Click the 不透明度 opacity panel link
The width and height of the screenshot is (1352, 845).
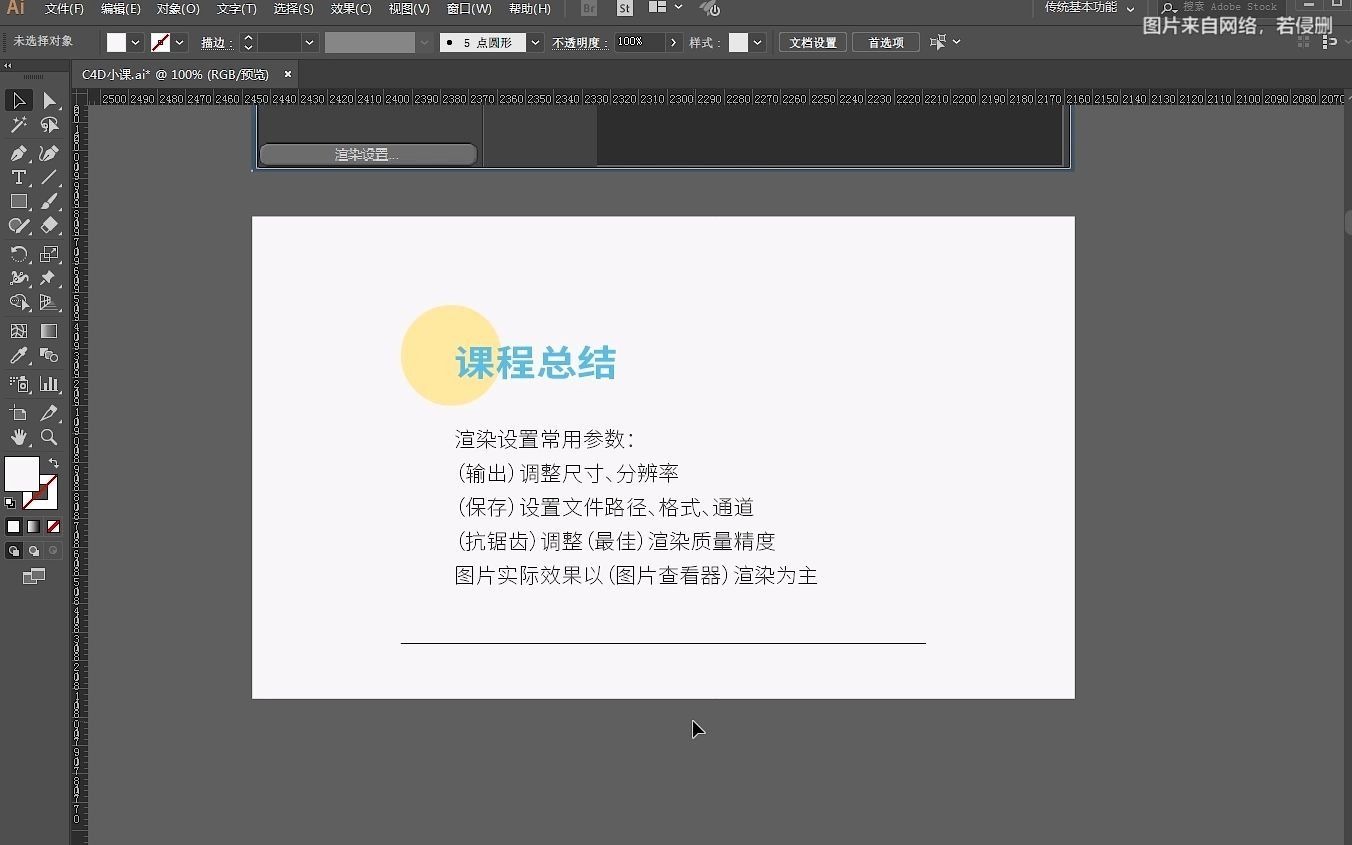[579, 42]
